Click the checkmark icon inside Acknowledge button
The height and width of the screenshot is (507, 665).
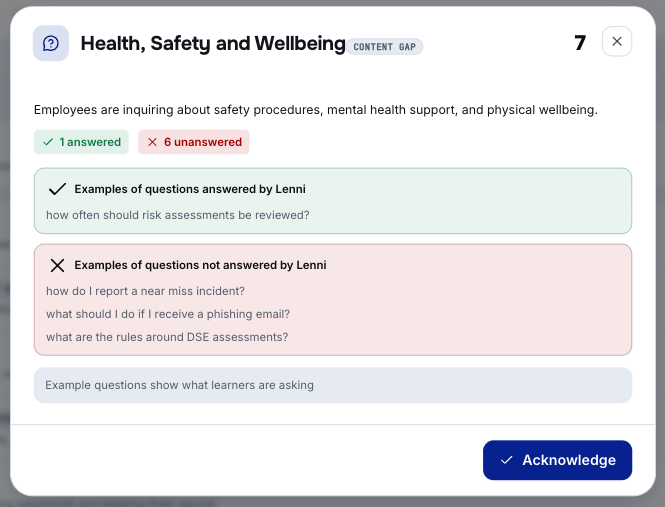[x=506, y=460]
